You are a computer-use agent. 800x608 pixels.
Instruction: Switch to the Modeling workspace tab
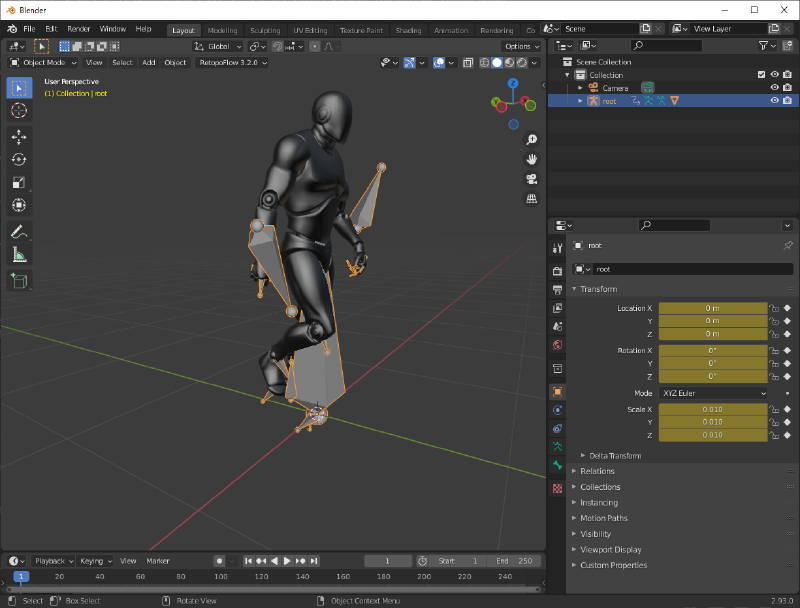(222, 30)
